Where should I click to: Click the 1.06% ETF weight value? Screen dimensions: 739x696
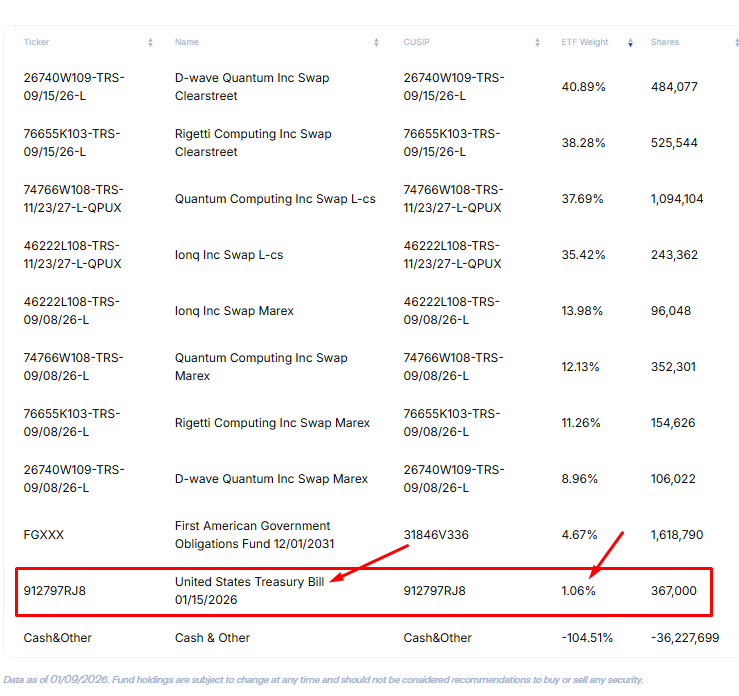click(578, 591)
